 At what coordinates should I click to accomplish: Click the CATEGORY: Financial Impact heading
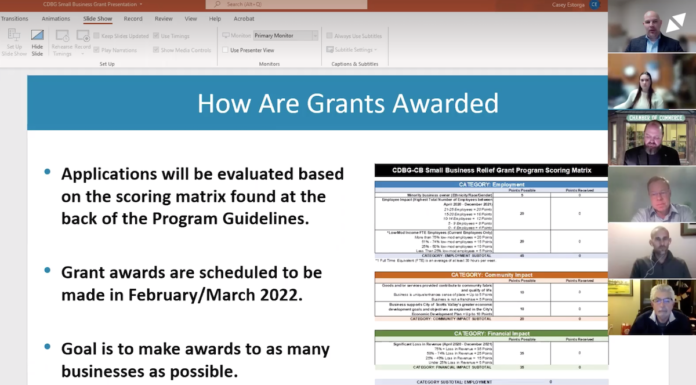click(491, 333)
